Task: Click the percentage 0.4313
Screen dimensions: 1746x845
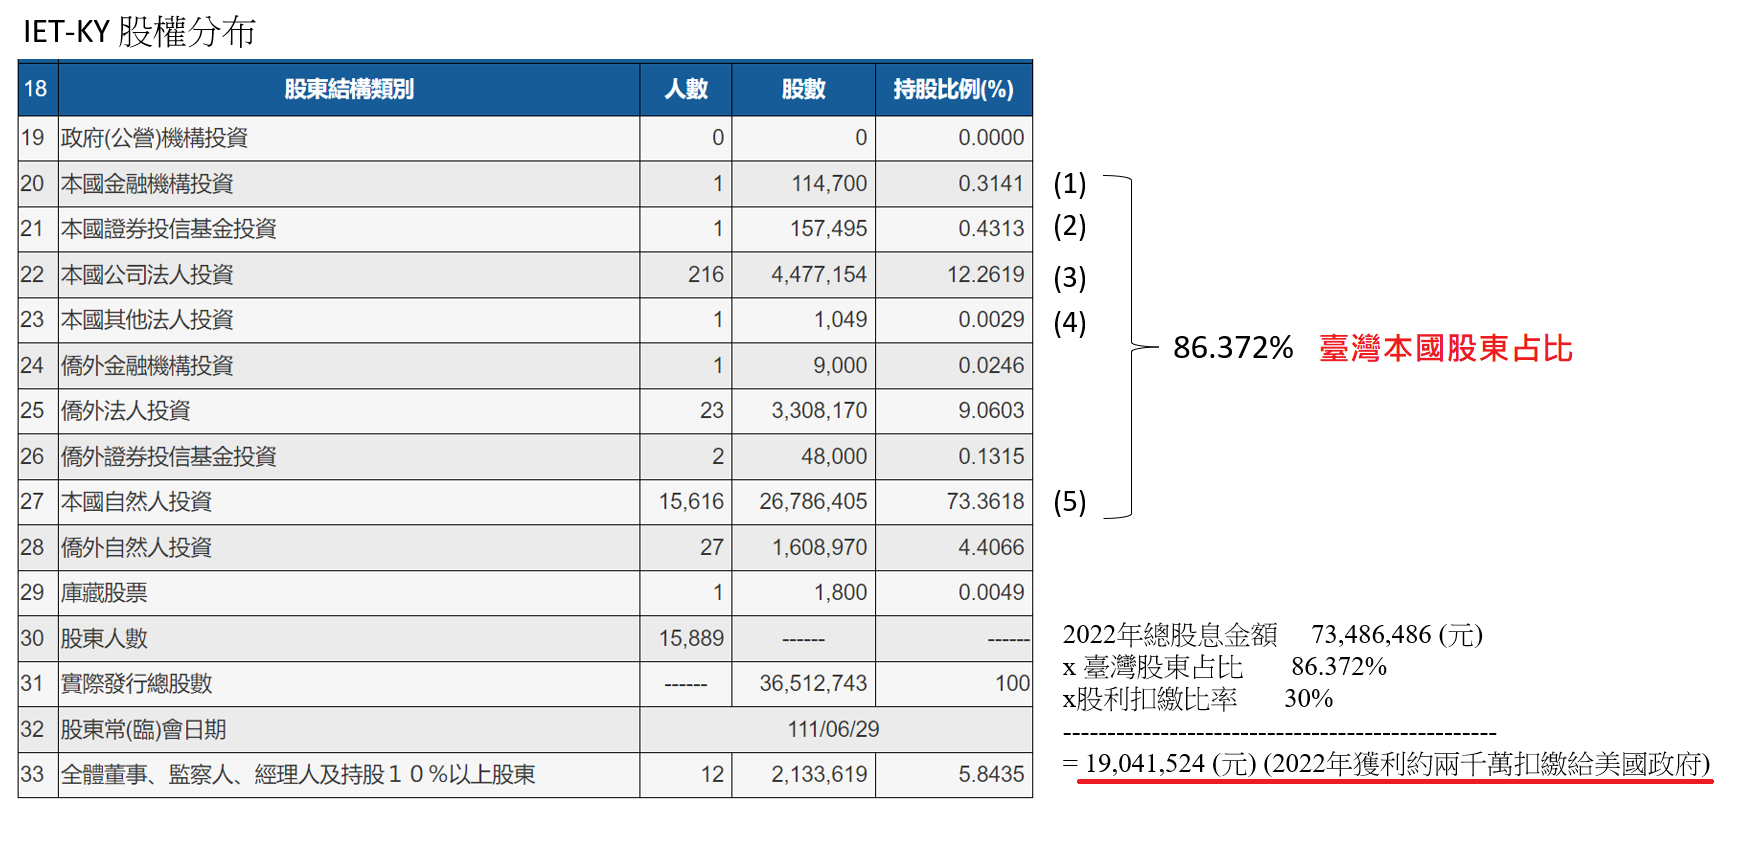Action: click(x=991, y=229)
